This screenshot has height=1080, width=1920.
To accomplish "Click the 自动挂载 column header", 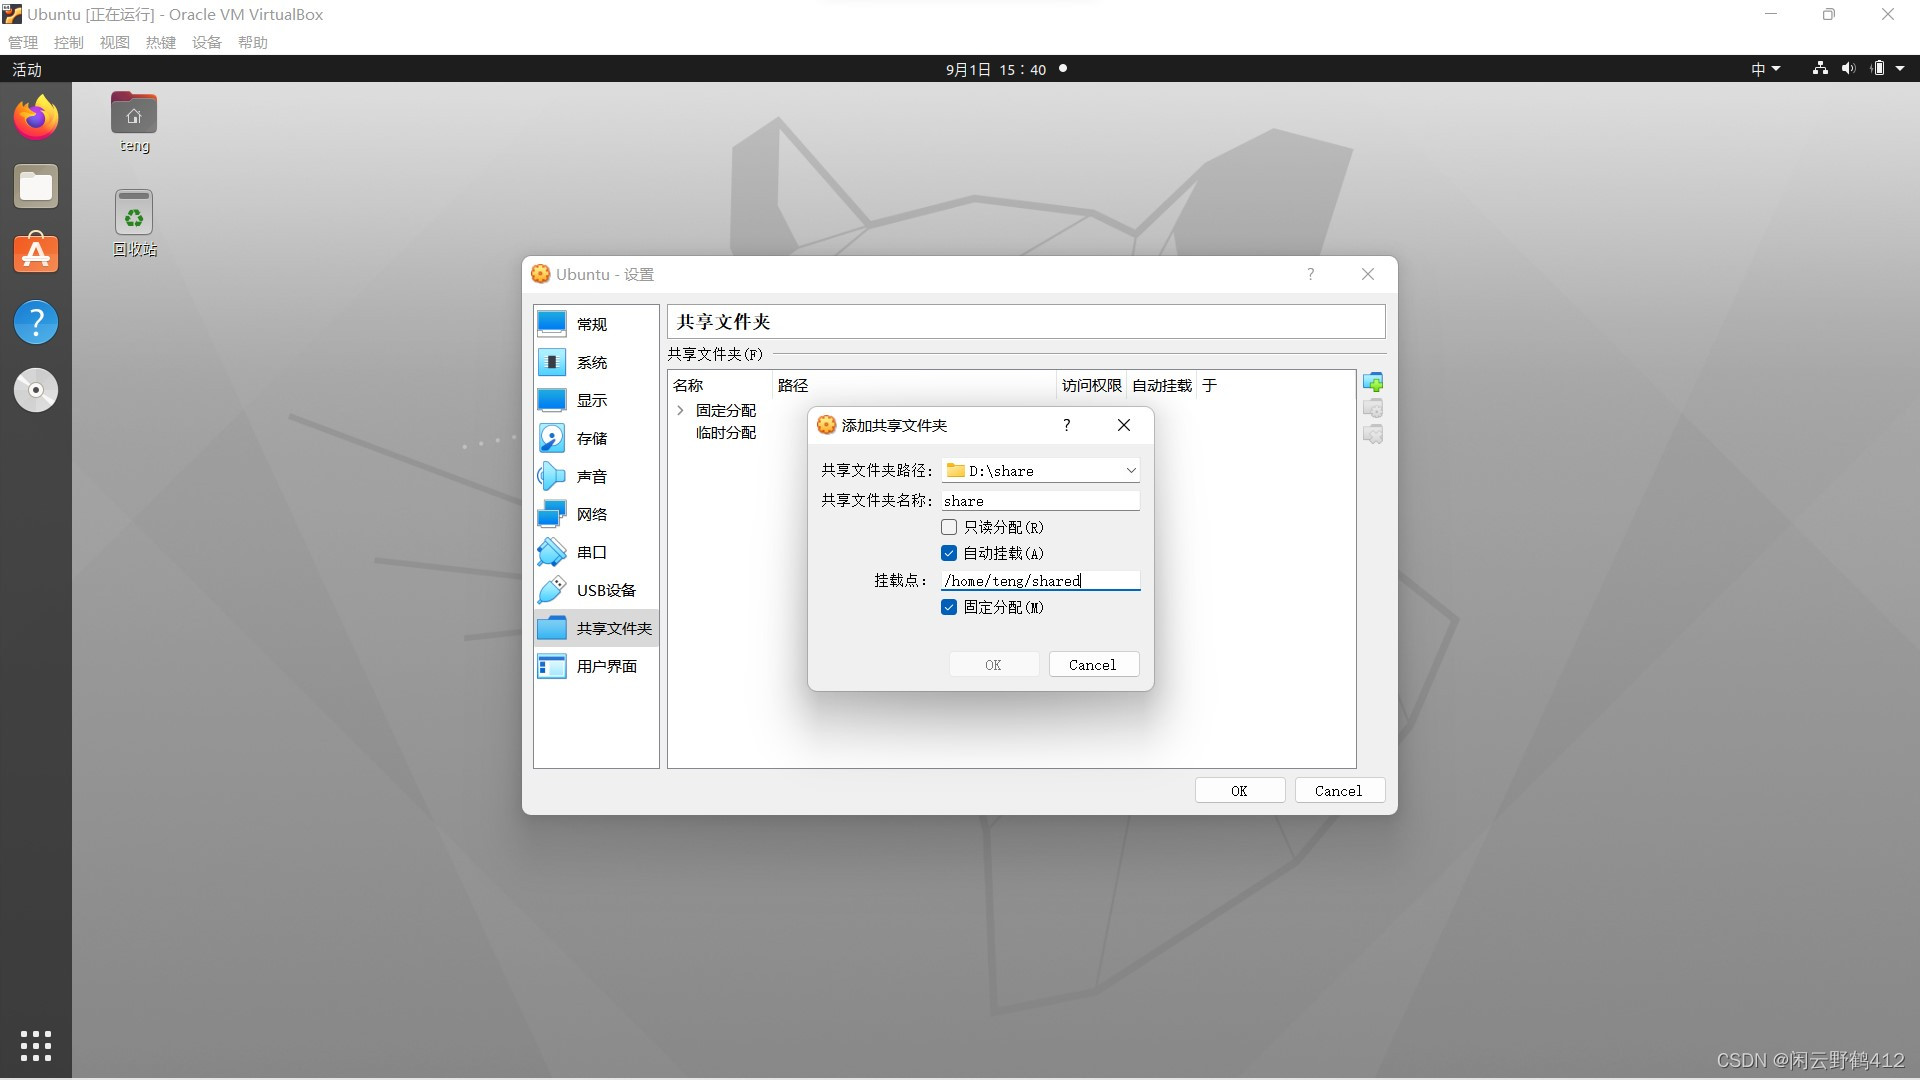I will click(x=1162, y=385).
